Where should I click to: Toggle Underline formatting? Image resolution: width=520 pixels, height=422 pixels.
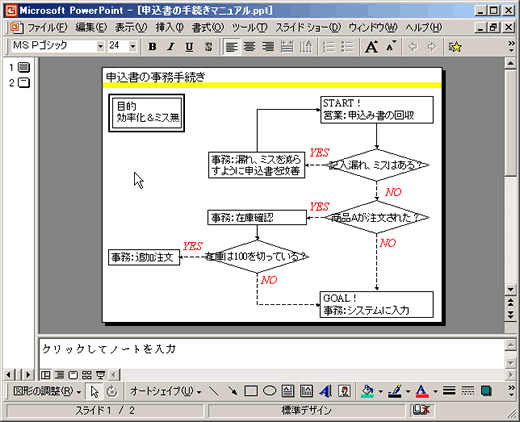coord(189,47)
